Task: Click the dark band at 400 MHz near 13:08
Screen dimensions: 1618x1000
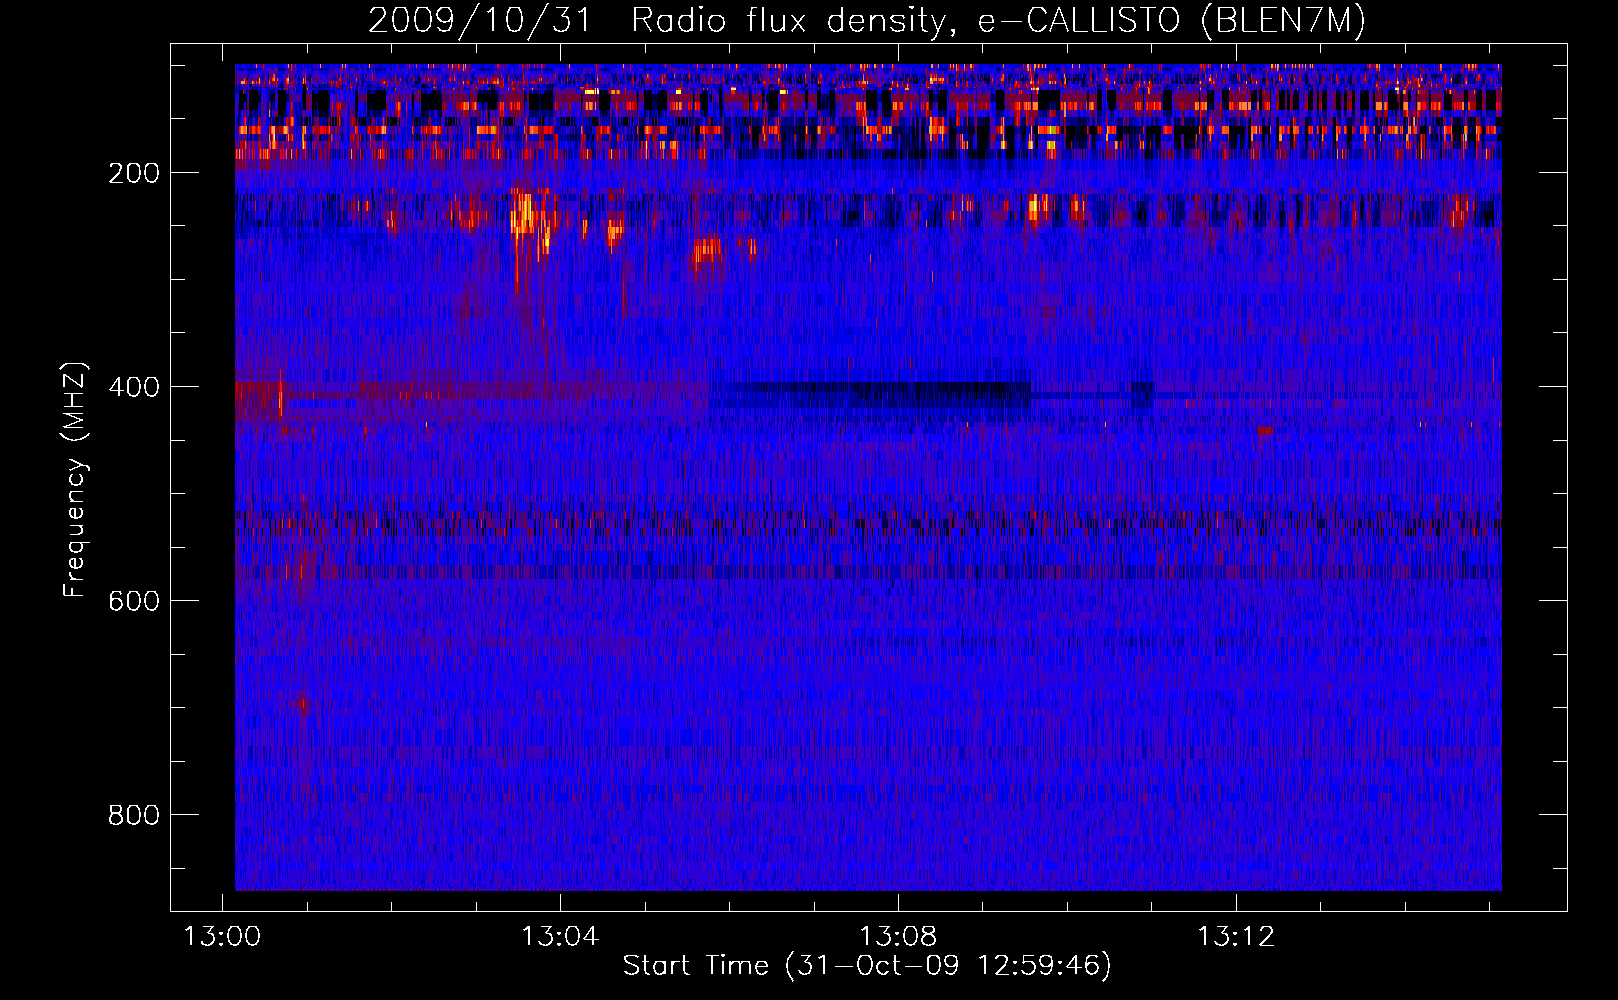Action: click(870, 394)
